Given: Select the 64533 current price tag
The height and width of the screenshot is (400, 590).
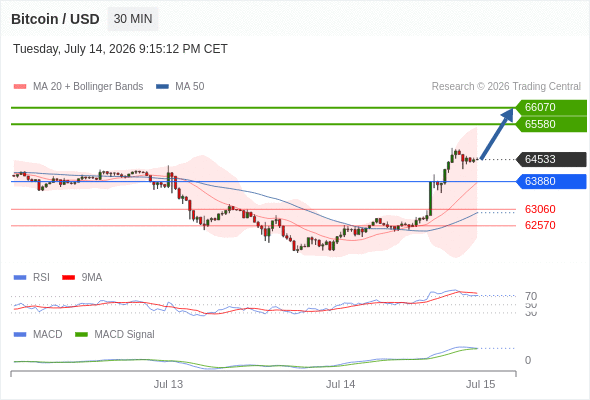Looking at the screenshot, I should coord(551,159).
